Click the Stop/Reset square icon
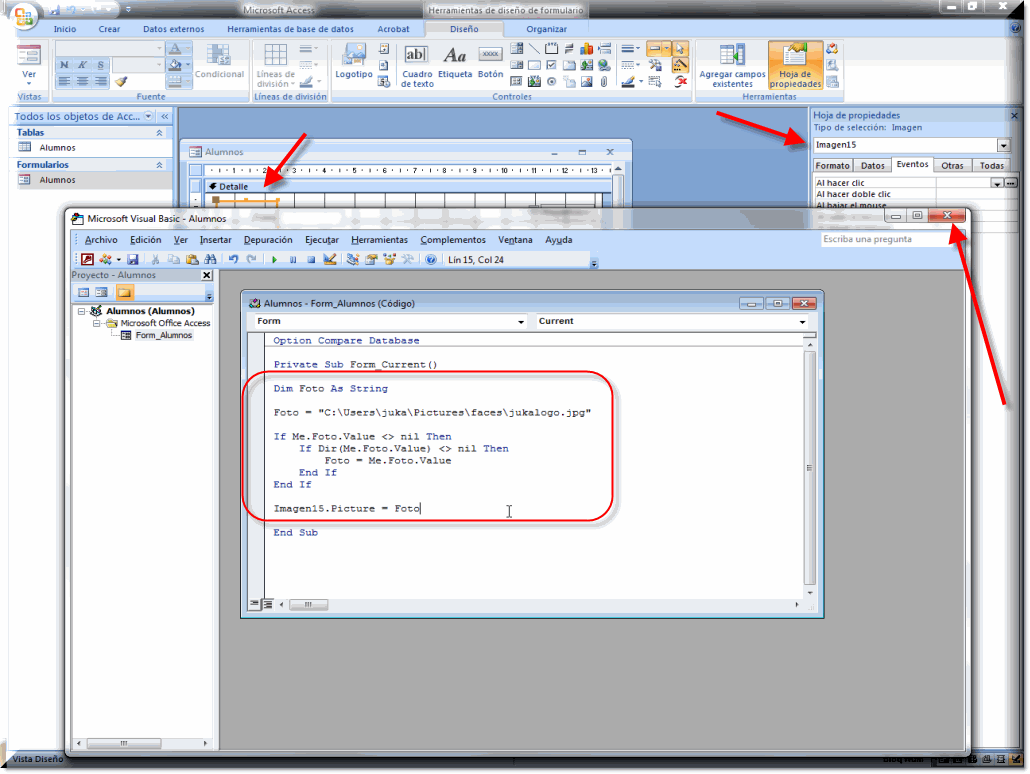This screenshot has width=1030, height=774. point(311,260)
